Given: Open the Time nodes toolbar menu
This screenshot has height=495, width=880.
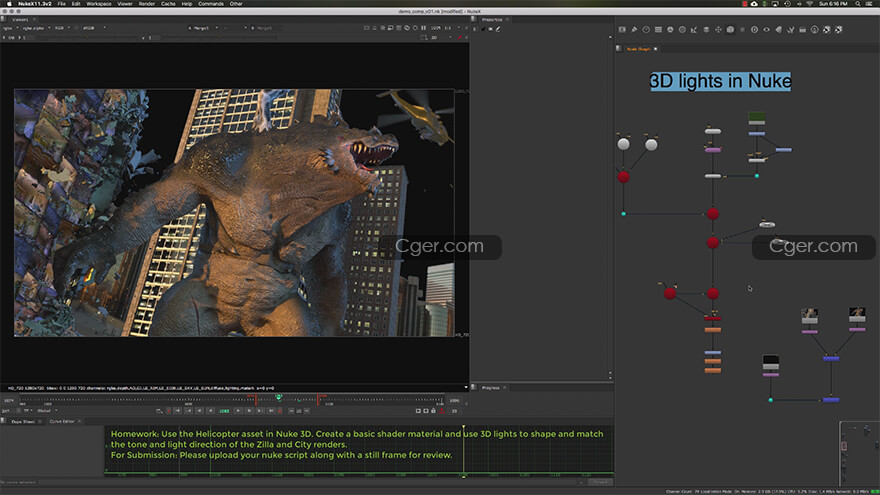Looking at the screenshot, I should coord(646,30).
